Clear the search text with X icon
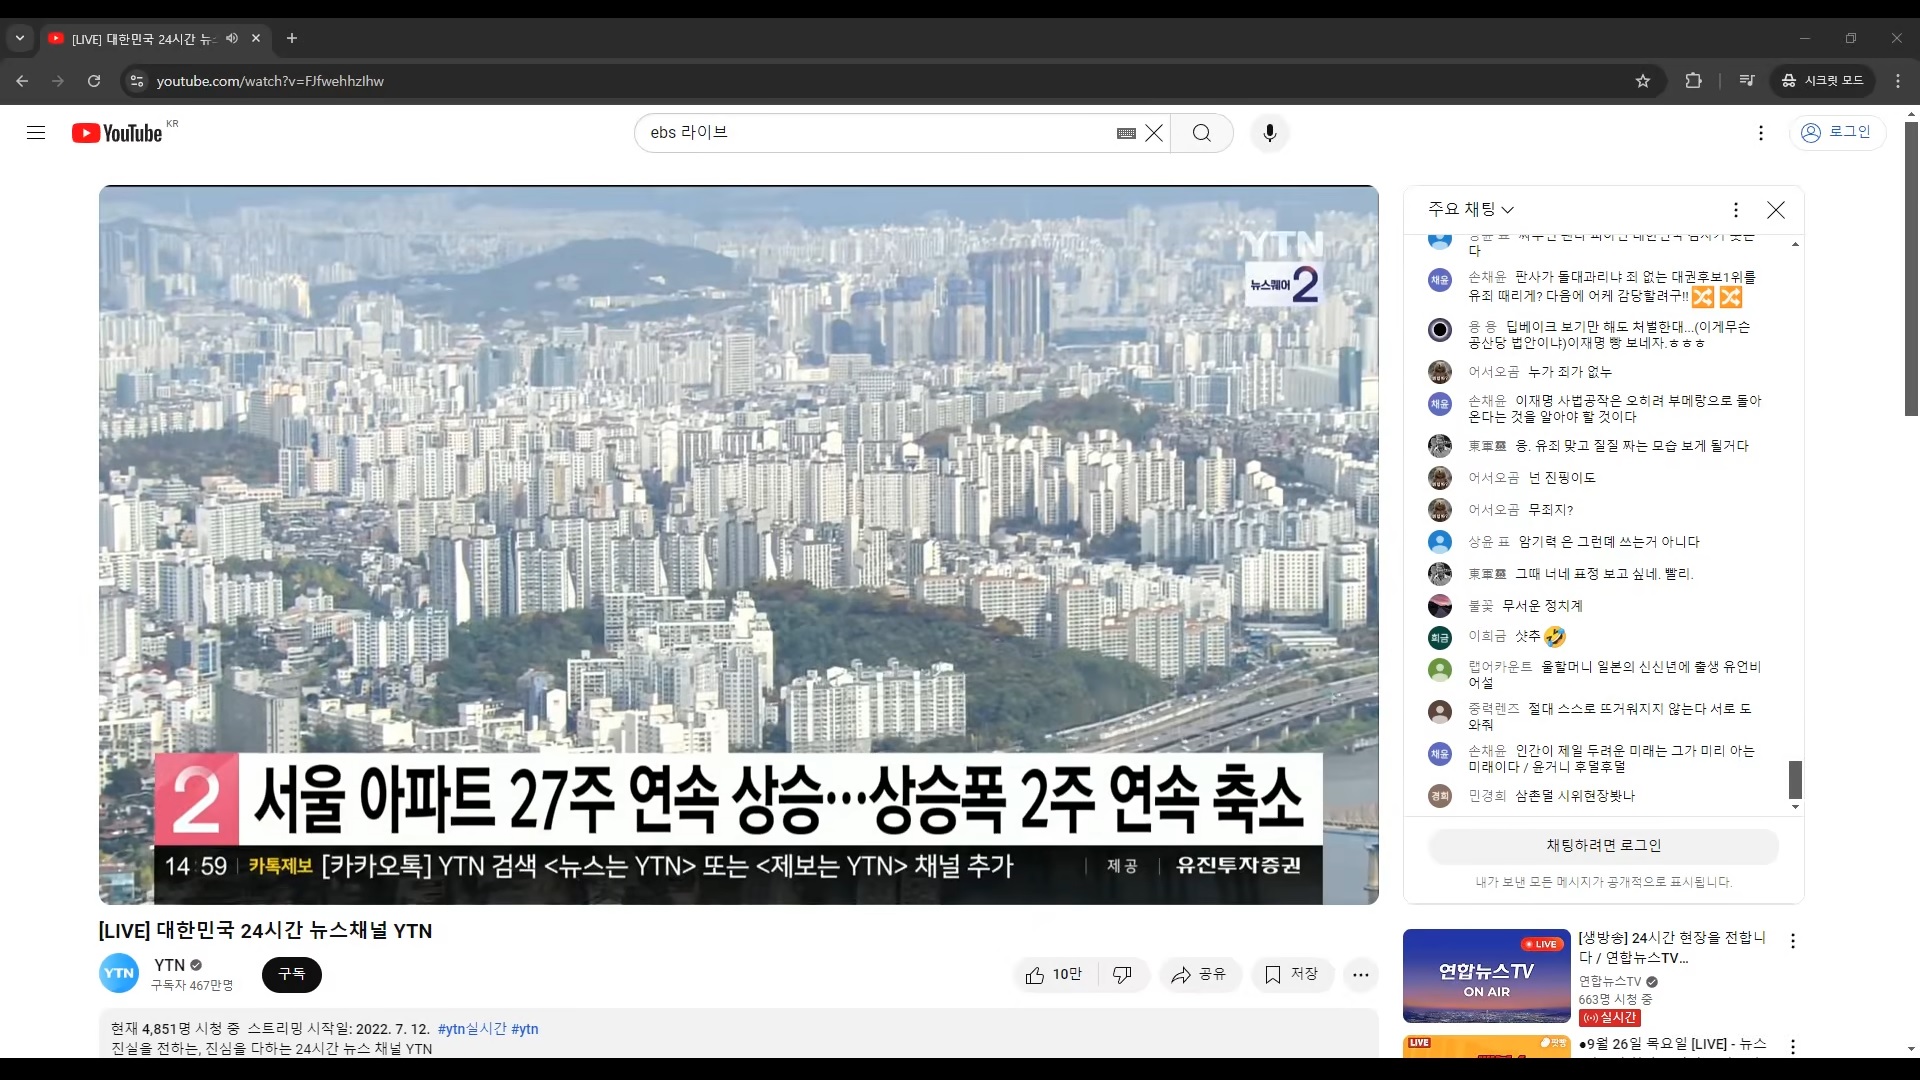Viewport: 1920px width, 1080px height. [1154, 133]
